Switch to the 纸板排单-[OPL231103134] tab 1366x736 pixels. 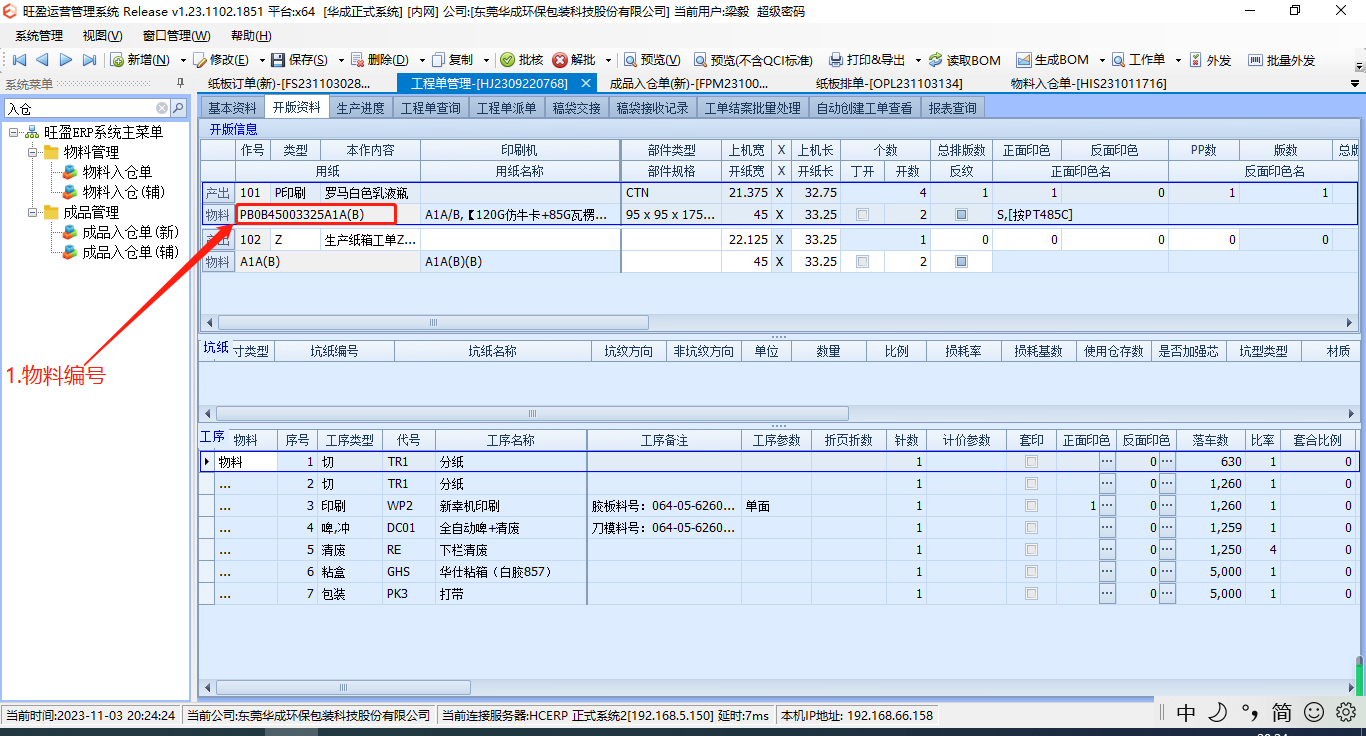click(889, 84)
